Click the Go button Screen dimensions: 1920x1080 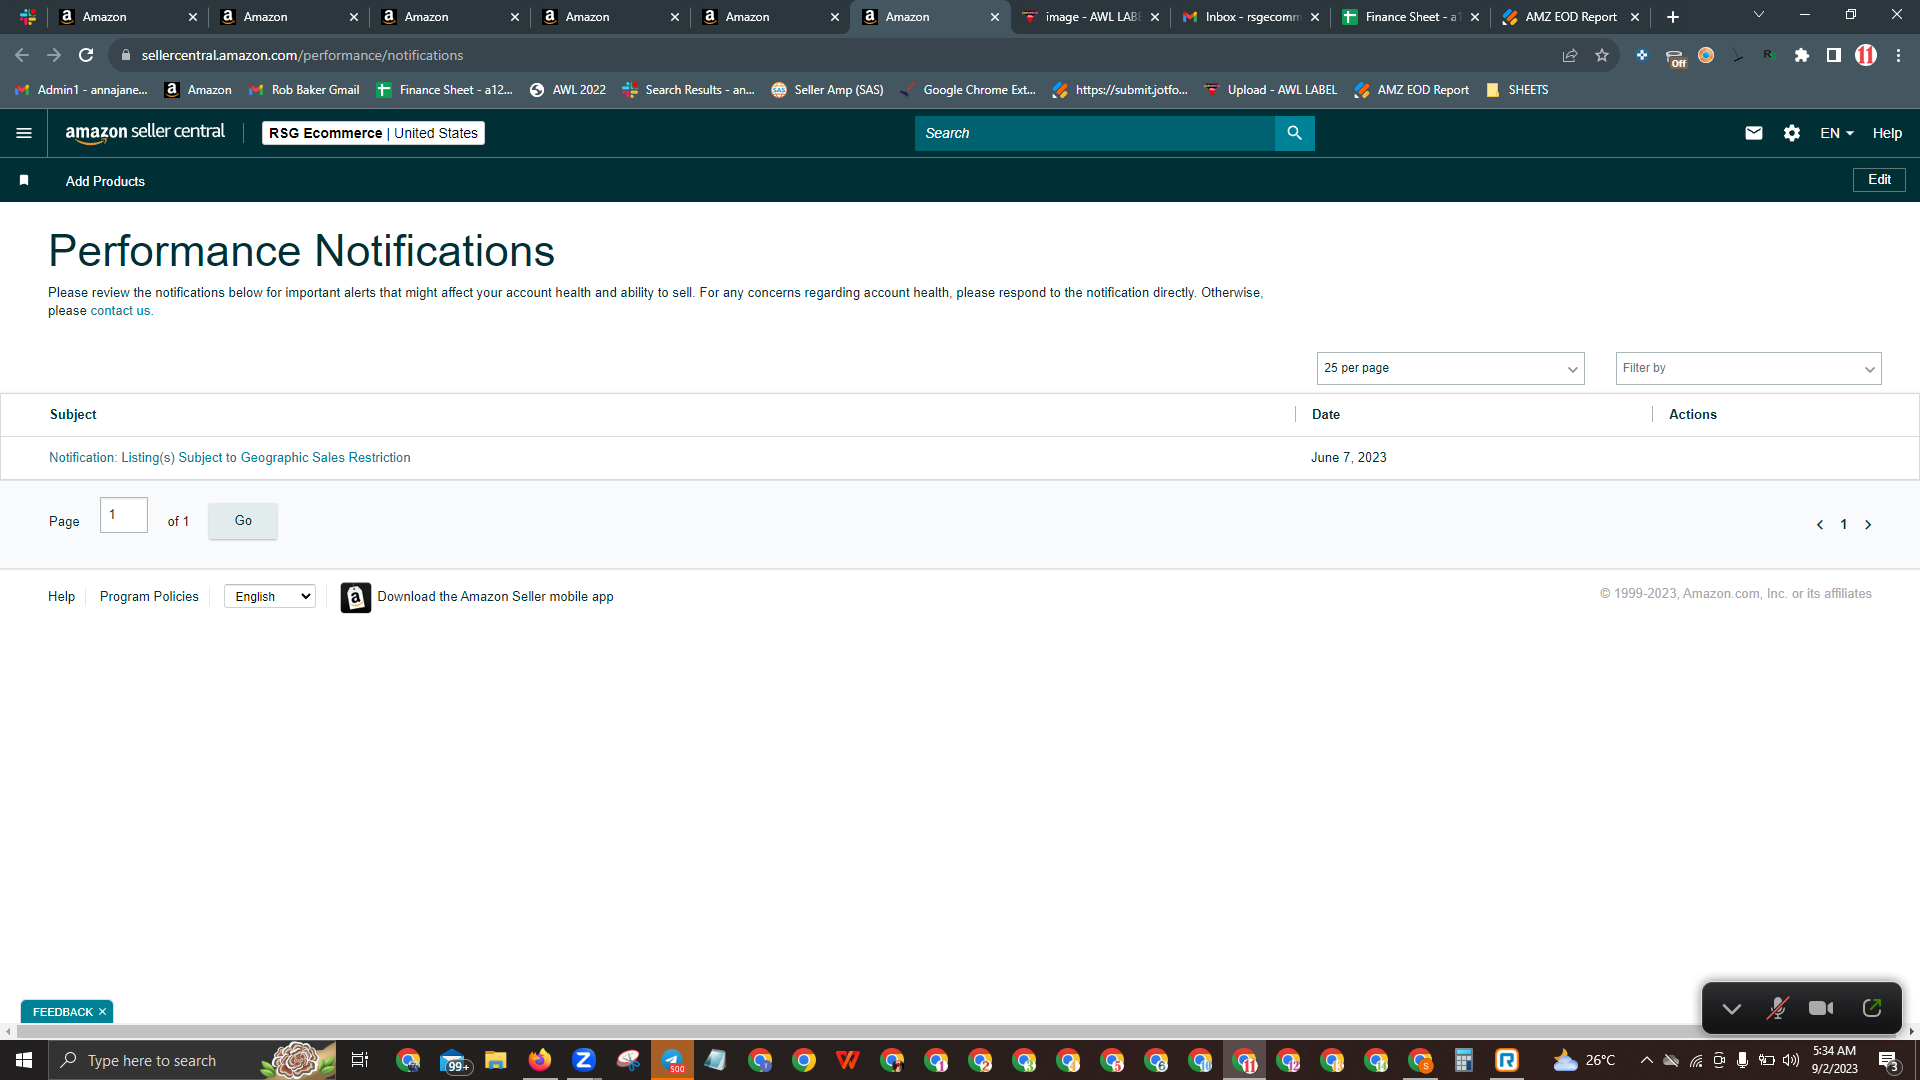[243, 521]
